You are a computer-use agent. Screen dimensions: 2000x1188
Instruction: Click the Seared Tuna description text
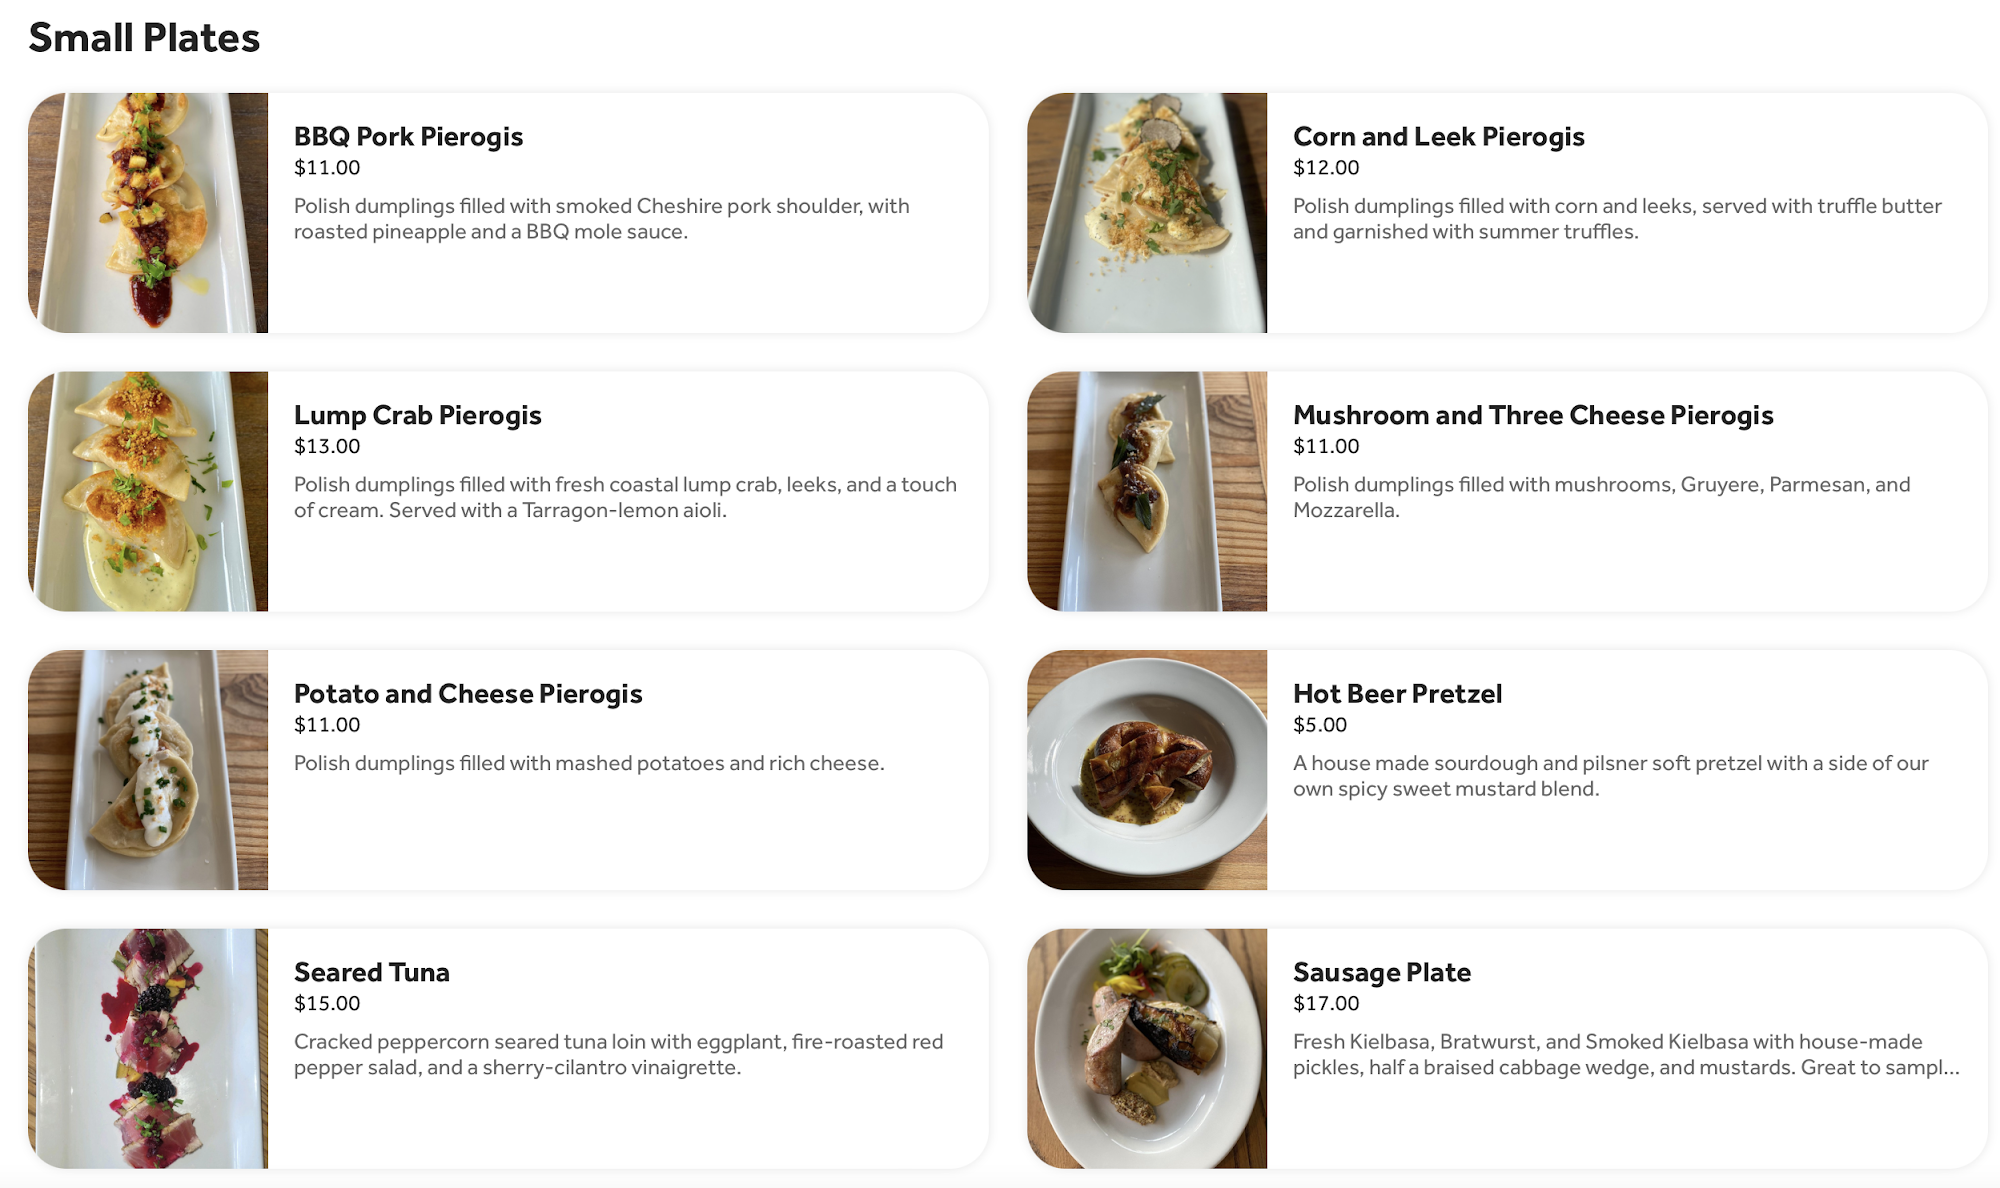click(618, 1054)
